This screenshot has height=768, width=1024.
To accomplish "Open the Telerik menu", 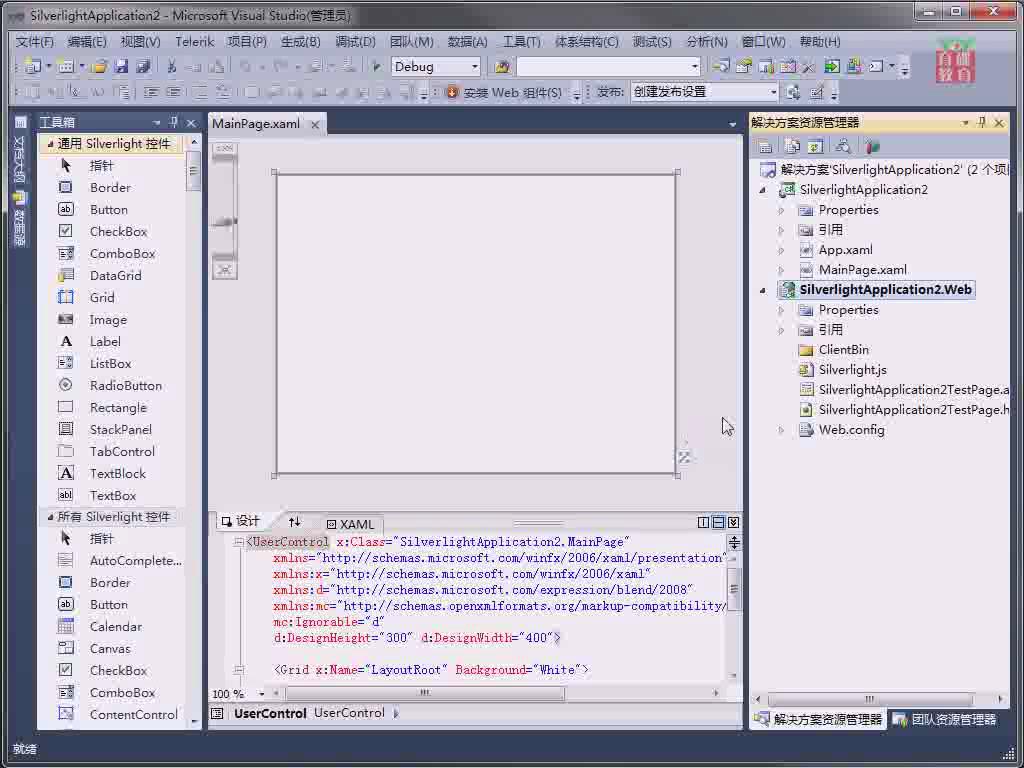I will pyautogui.click(x=195, y=42).
